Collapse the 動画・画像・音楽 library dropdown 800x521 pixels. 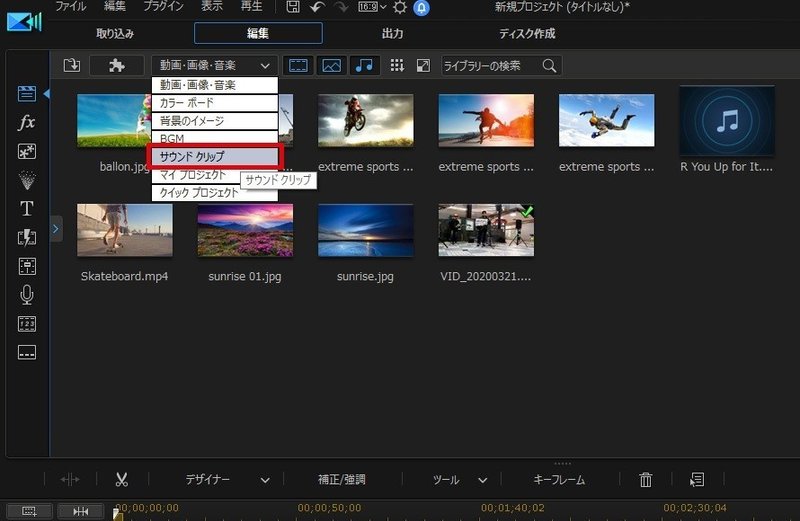[x=214, y=65]
